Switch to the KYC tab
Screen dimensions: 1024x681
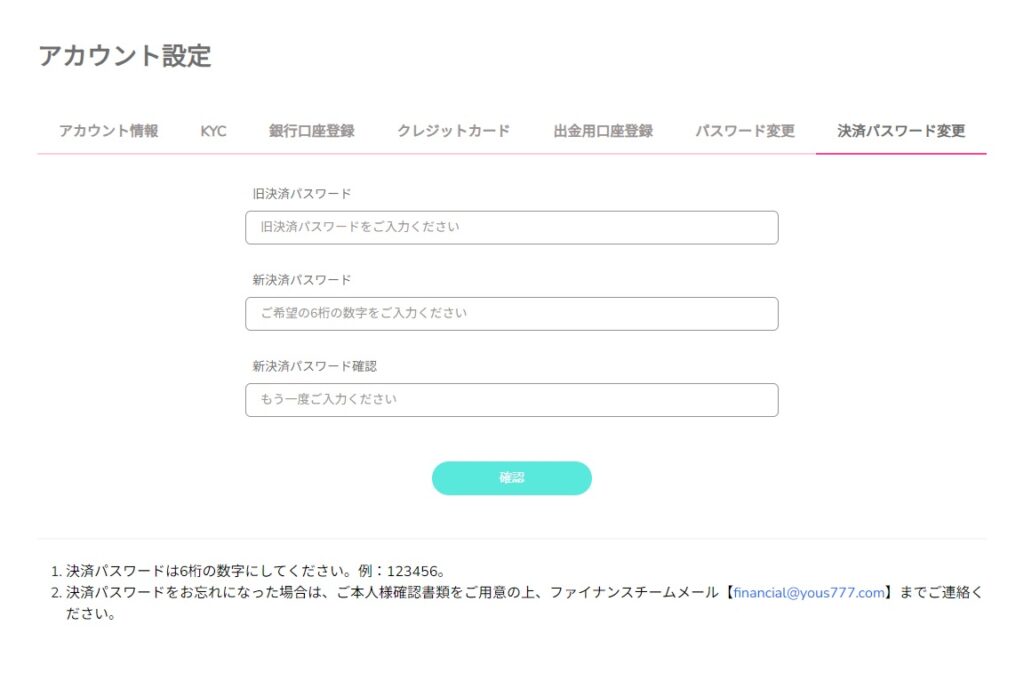click(213, 131)
